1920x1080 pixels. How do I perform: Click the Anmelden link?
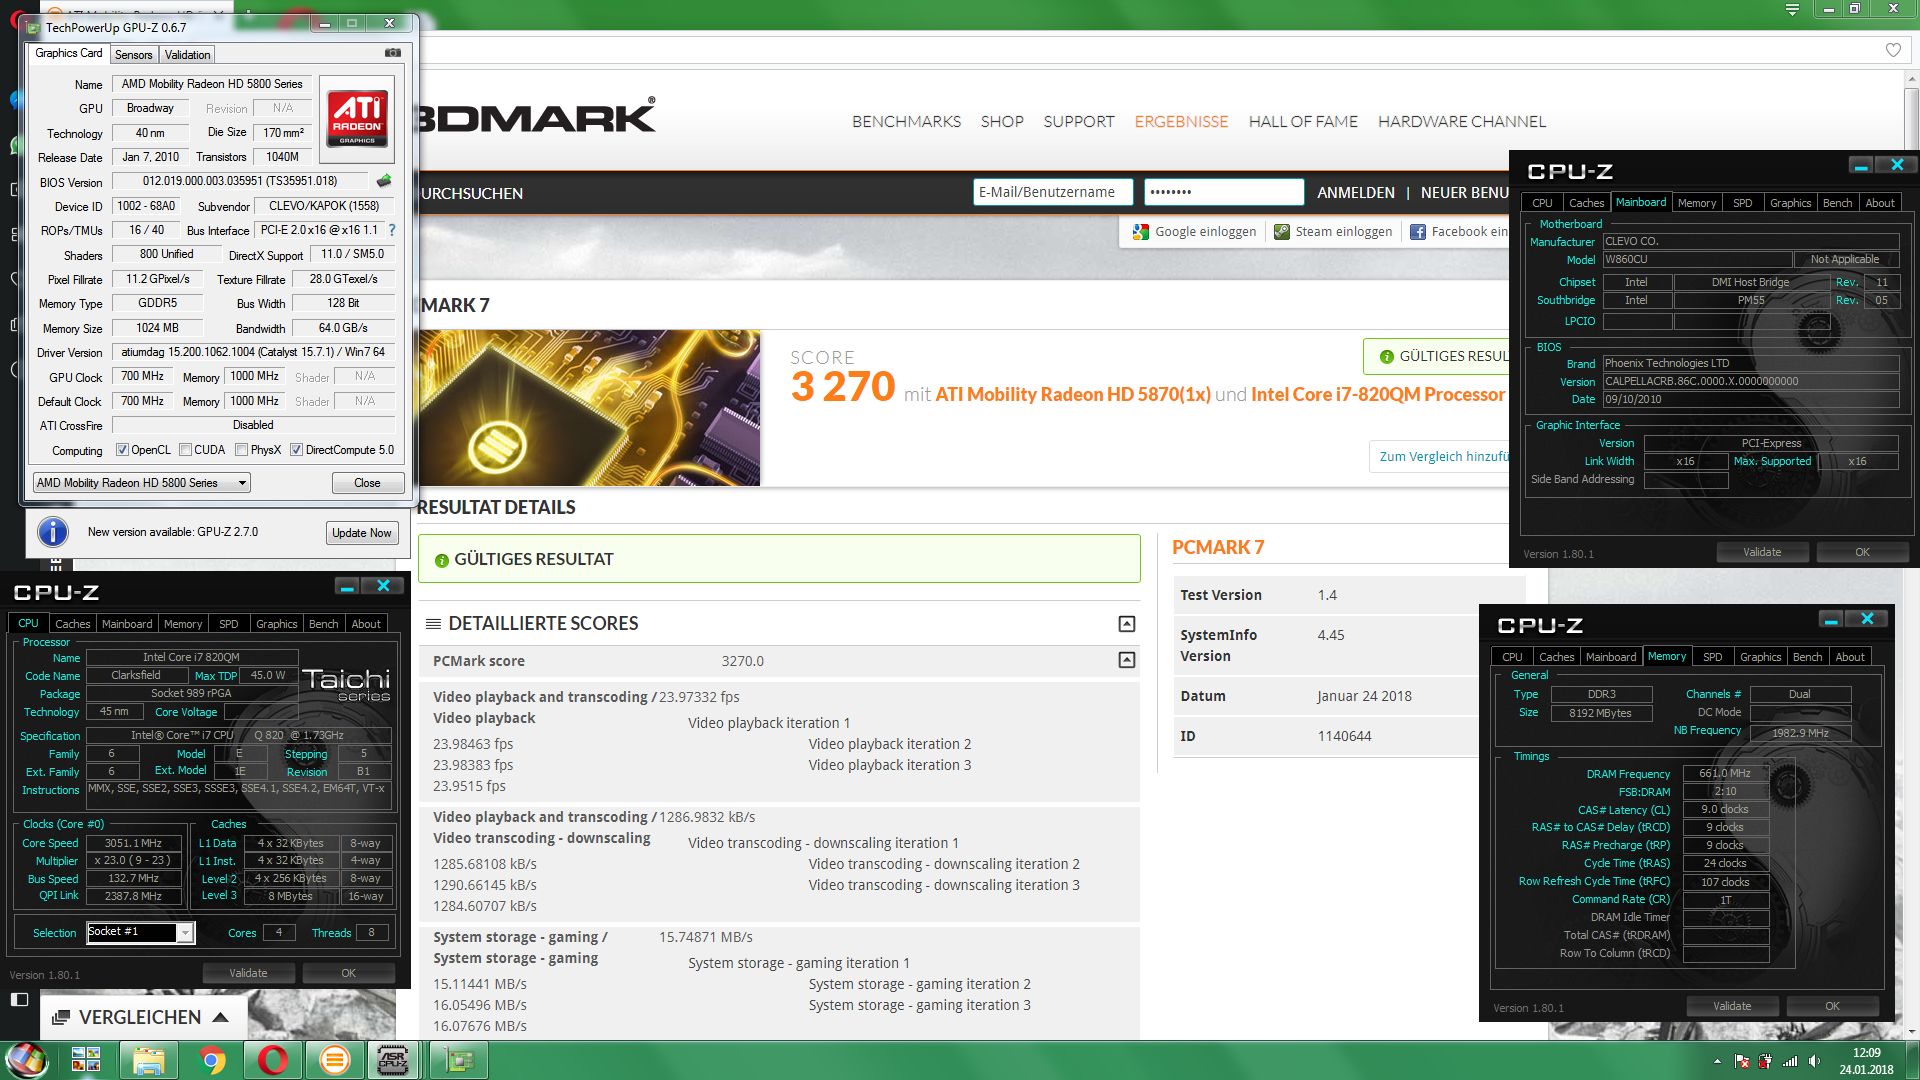[1355, 193]
